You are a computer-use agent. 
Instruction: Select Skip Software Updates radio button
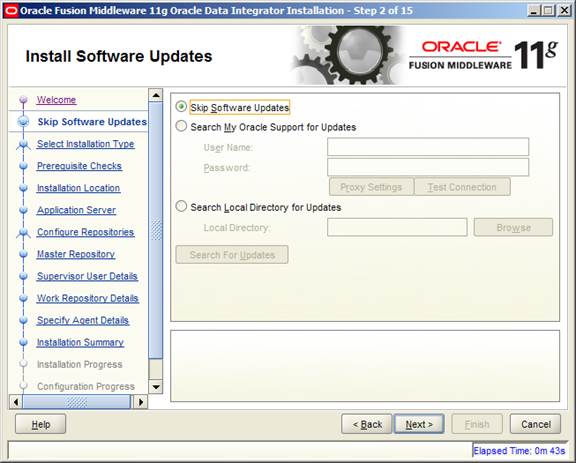[x=181, y=107]
